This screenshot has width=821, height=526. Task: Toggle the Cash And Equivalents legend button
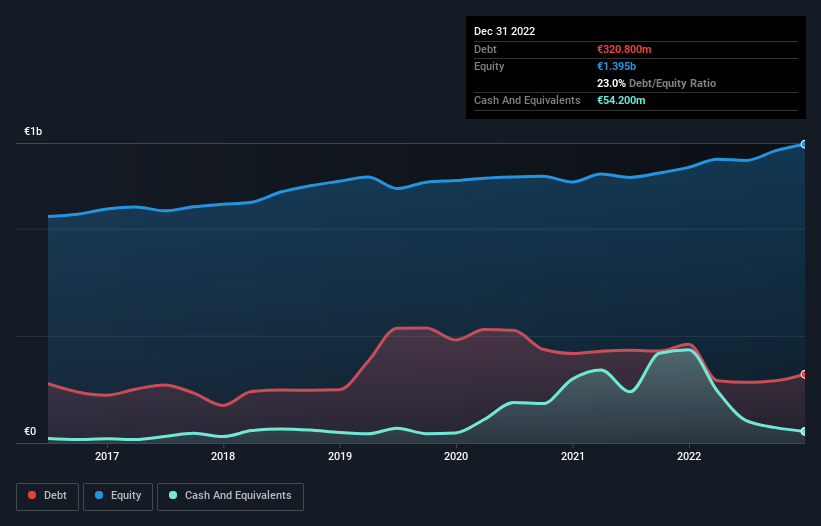coord(230,496)
